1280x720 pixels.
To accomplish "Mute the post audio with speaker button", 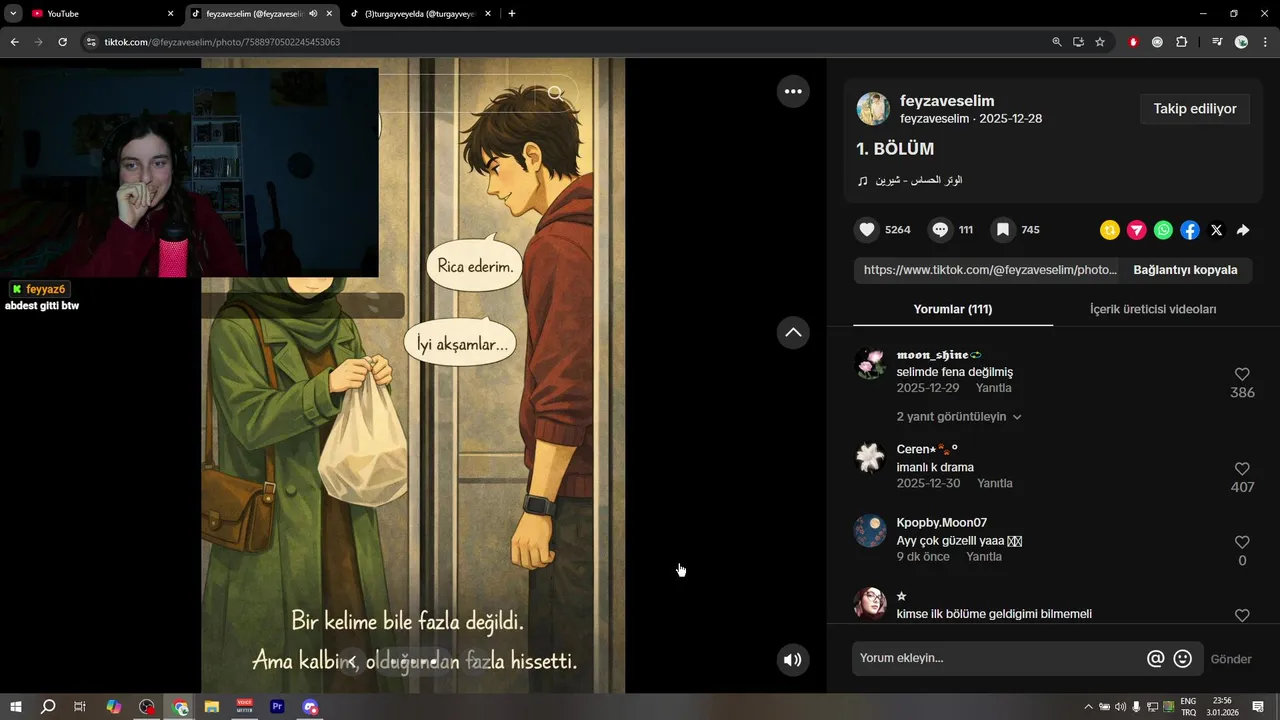I will click(x=793, y=660).
